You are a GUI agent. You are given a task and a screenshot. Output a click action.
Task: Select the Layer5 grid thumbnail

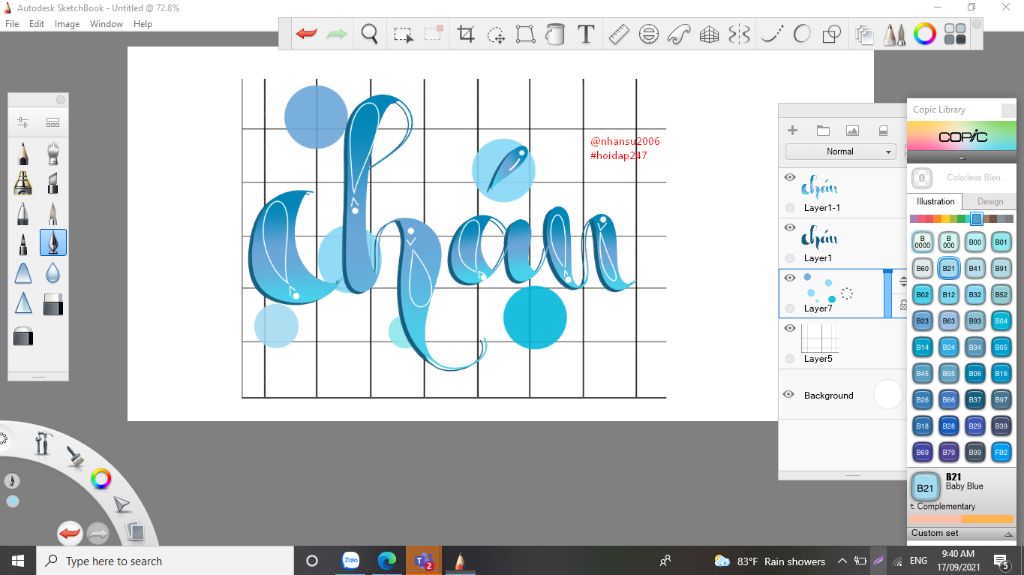pyautogui.click(x=820, y=338)
